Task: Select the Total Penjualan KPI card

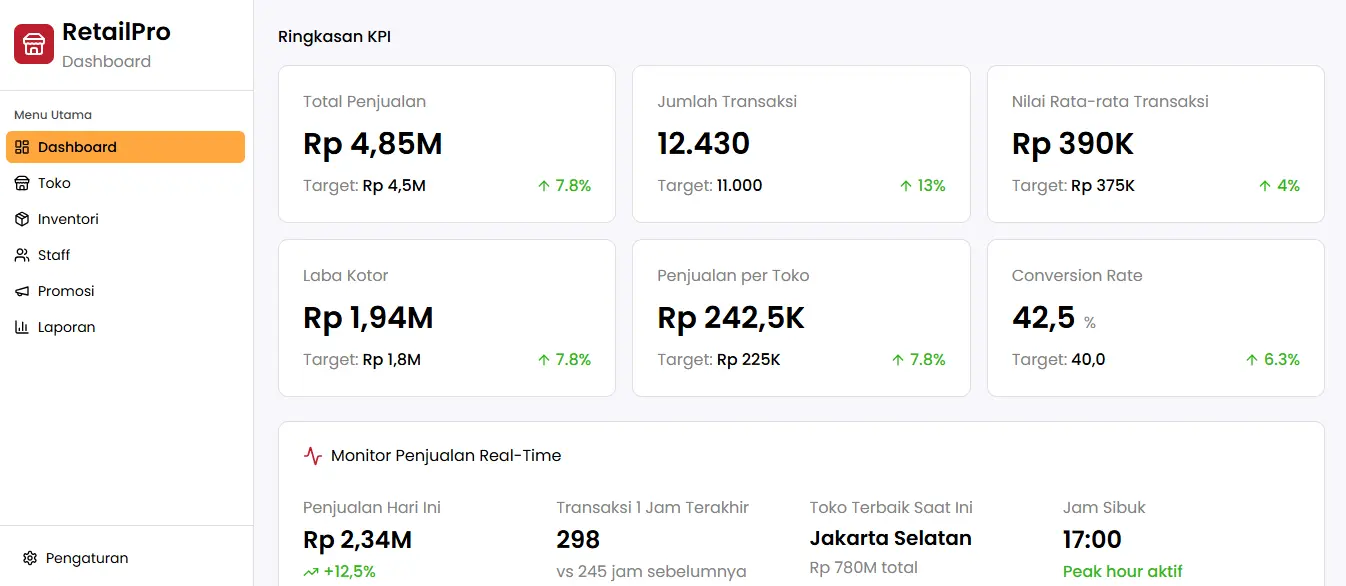Action: point(446,143)
